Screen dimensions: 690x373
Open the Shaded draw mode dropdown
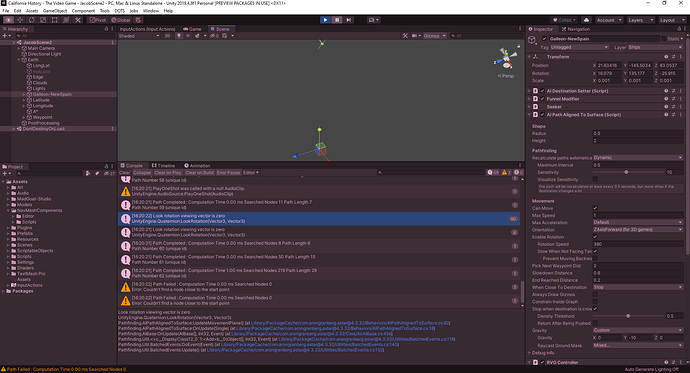[x=139, y=36]
